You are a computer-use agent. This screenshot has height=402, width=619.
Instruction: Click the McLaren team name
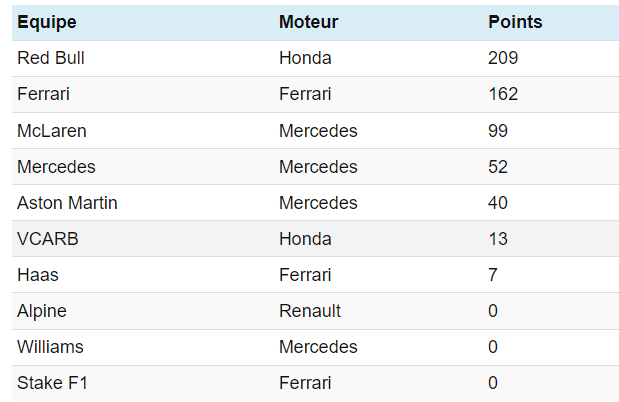(52, 130)
